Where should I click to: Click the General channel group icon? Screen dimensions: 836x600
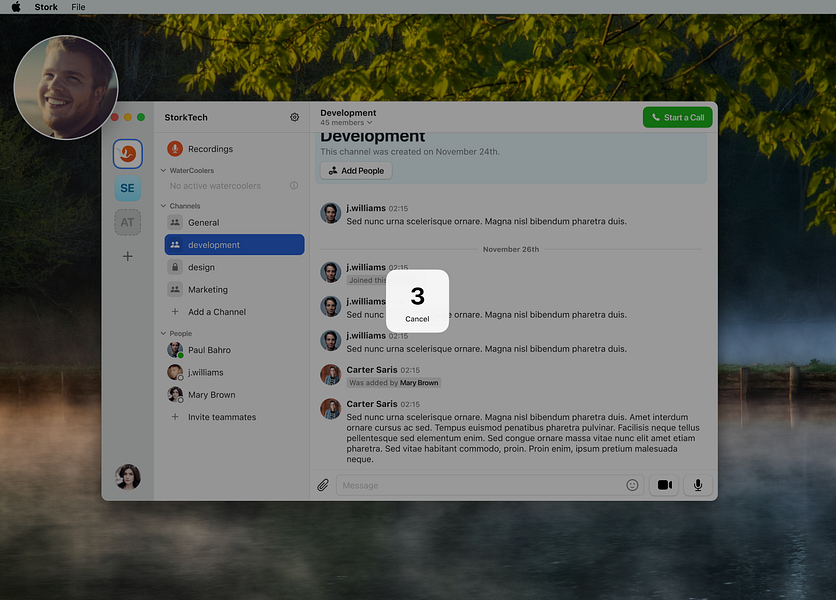pyautogui.click(x=175, y=222)
